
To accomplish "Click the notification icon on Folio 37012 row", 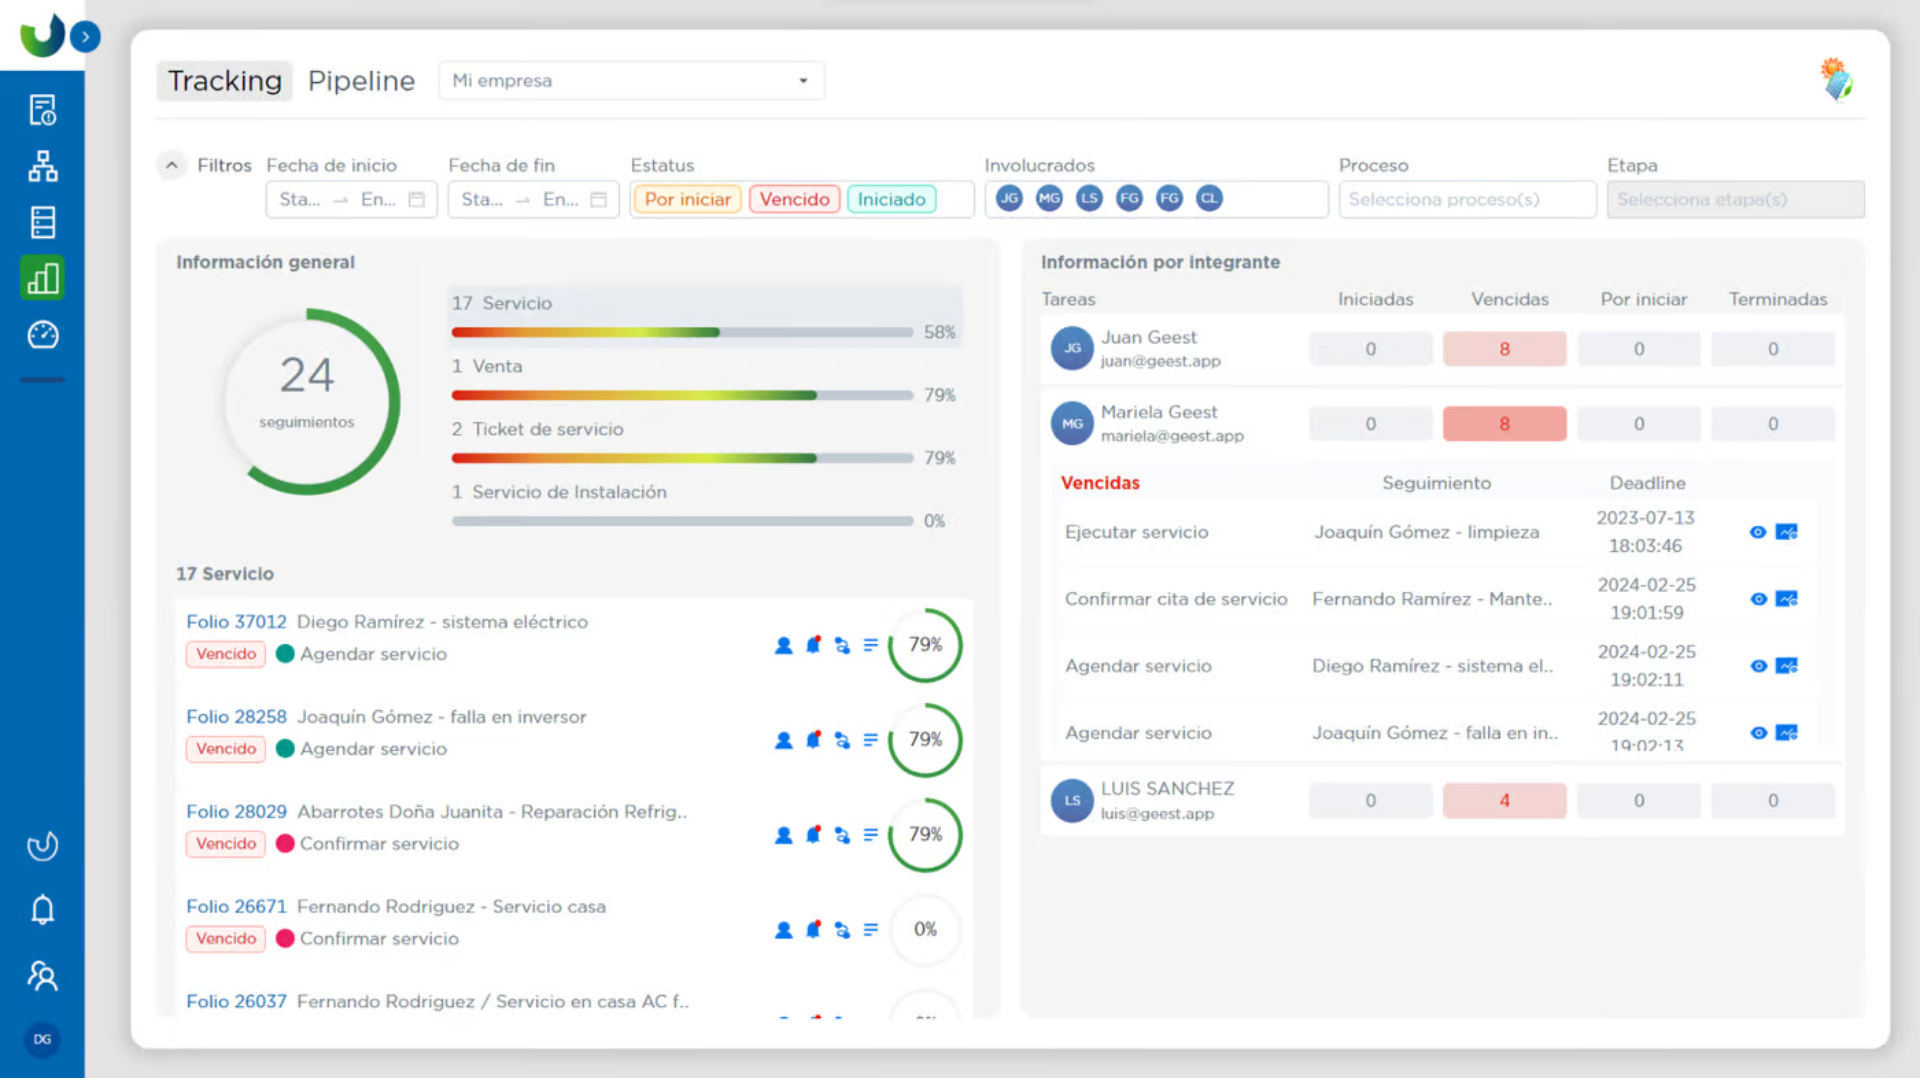I will (x=813, y=645).
